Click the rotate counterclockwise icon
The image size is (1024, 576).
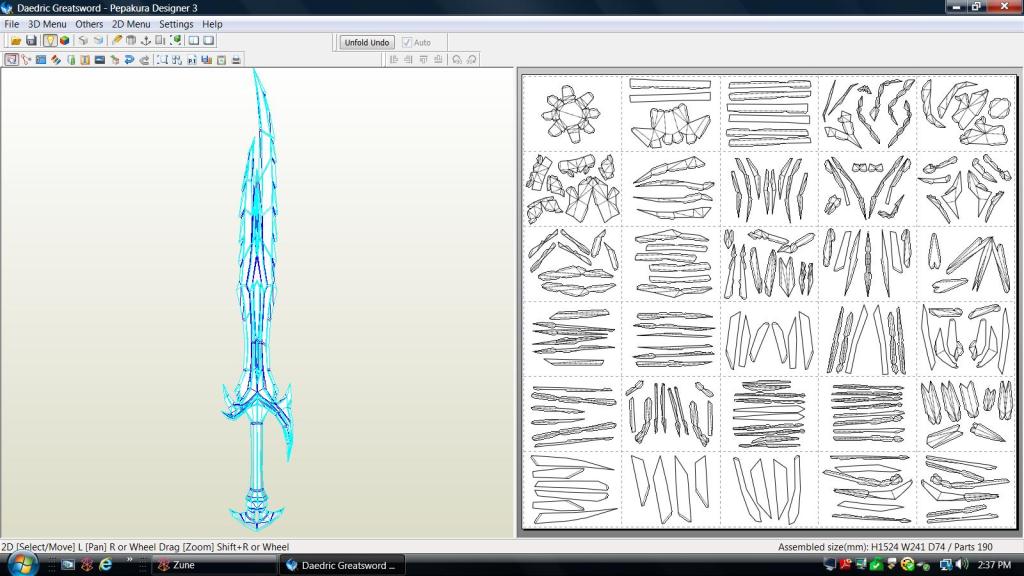tap(456, 59)
